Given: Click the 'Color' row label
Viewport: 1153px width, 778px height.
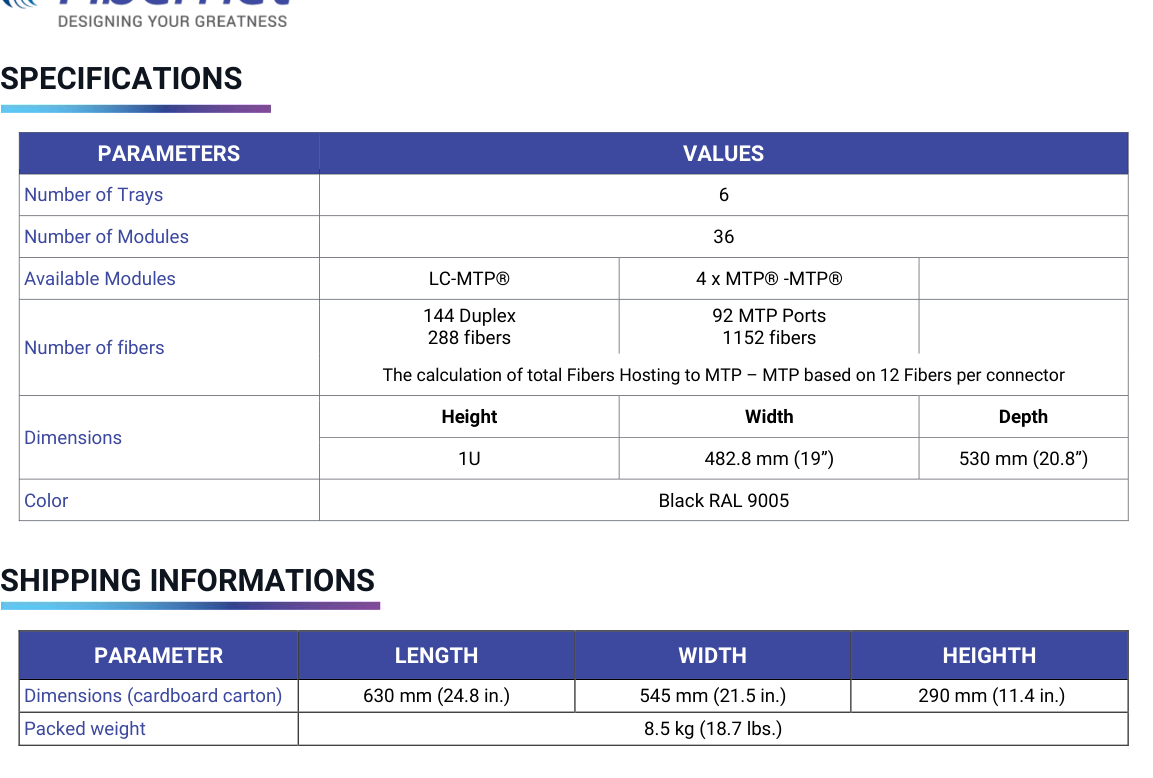Looking at the screenshot, I should pos(46,501).
